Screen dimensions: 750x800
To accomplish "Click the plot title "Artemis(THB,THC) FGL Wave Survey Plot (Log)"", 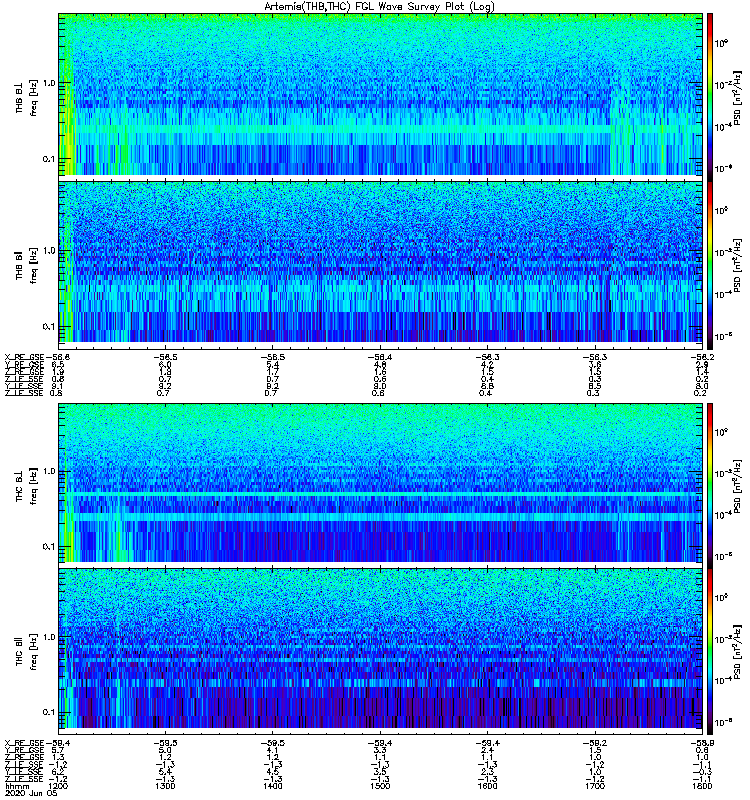I will tap(379, 7).
